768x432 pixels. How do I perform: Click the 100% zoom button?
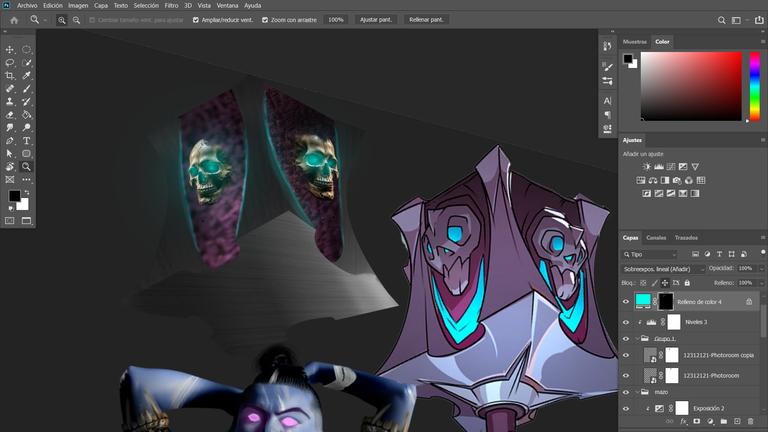(336, 20)
